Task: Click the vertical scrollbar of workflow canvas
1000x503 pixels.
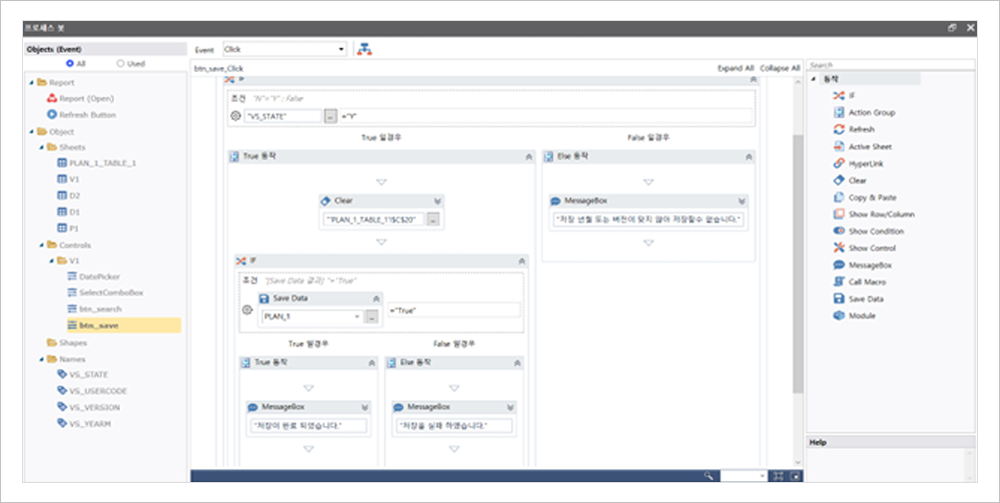Action: [797, 260]
